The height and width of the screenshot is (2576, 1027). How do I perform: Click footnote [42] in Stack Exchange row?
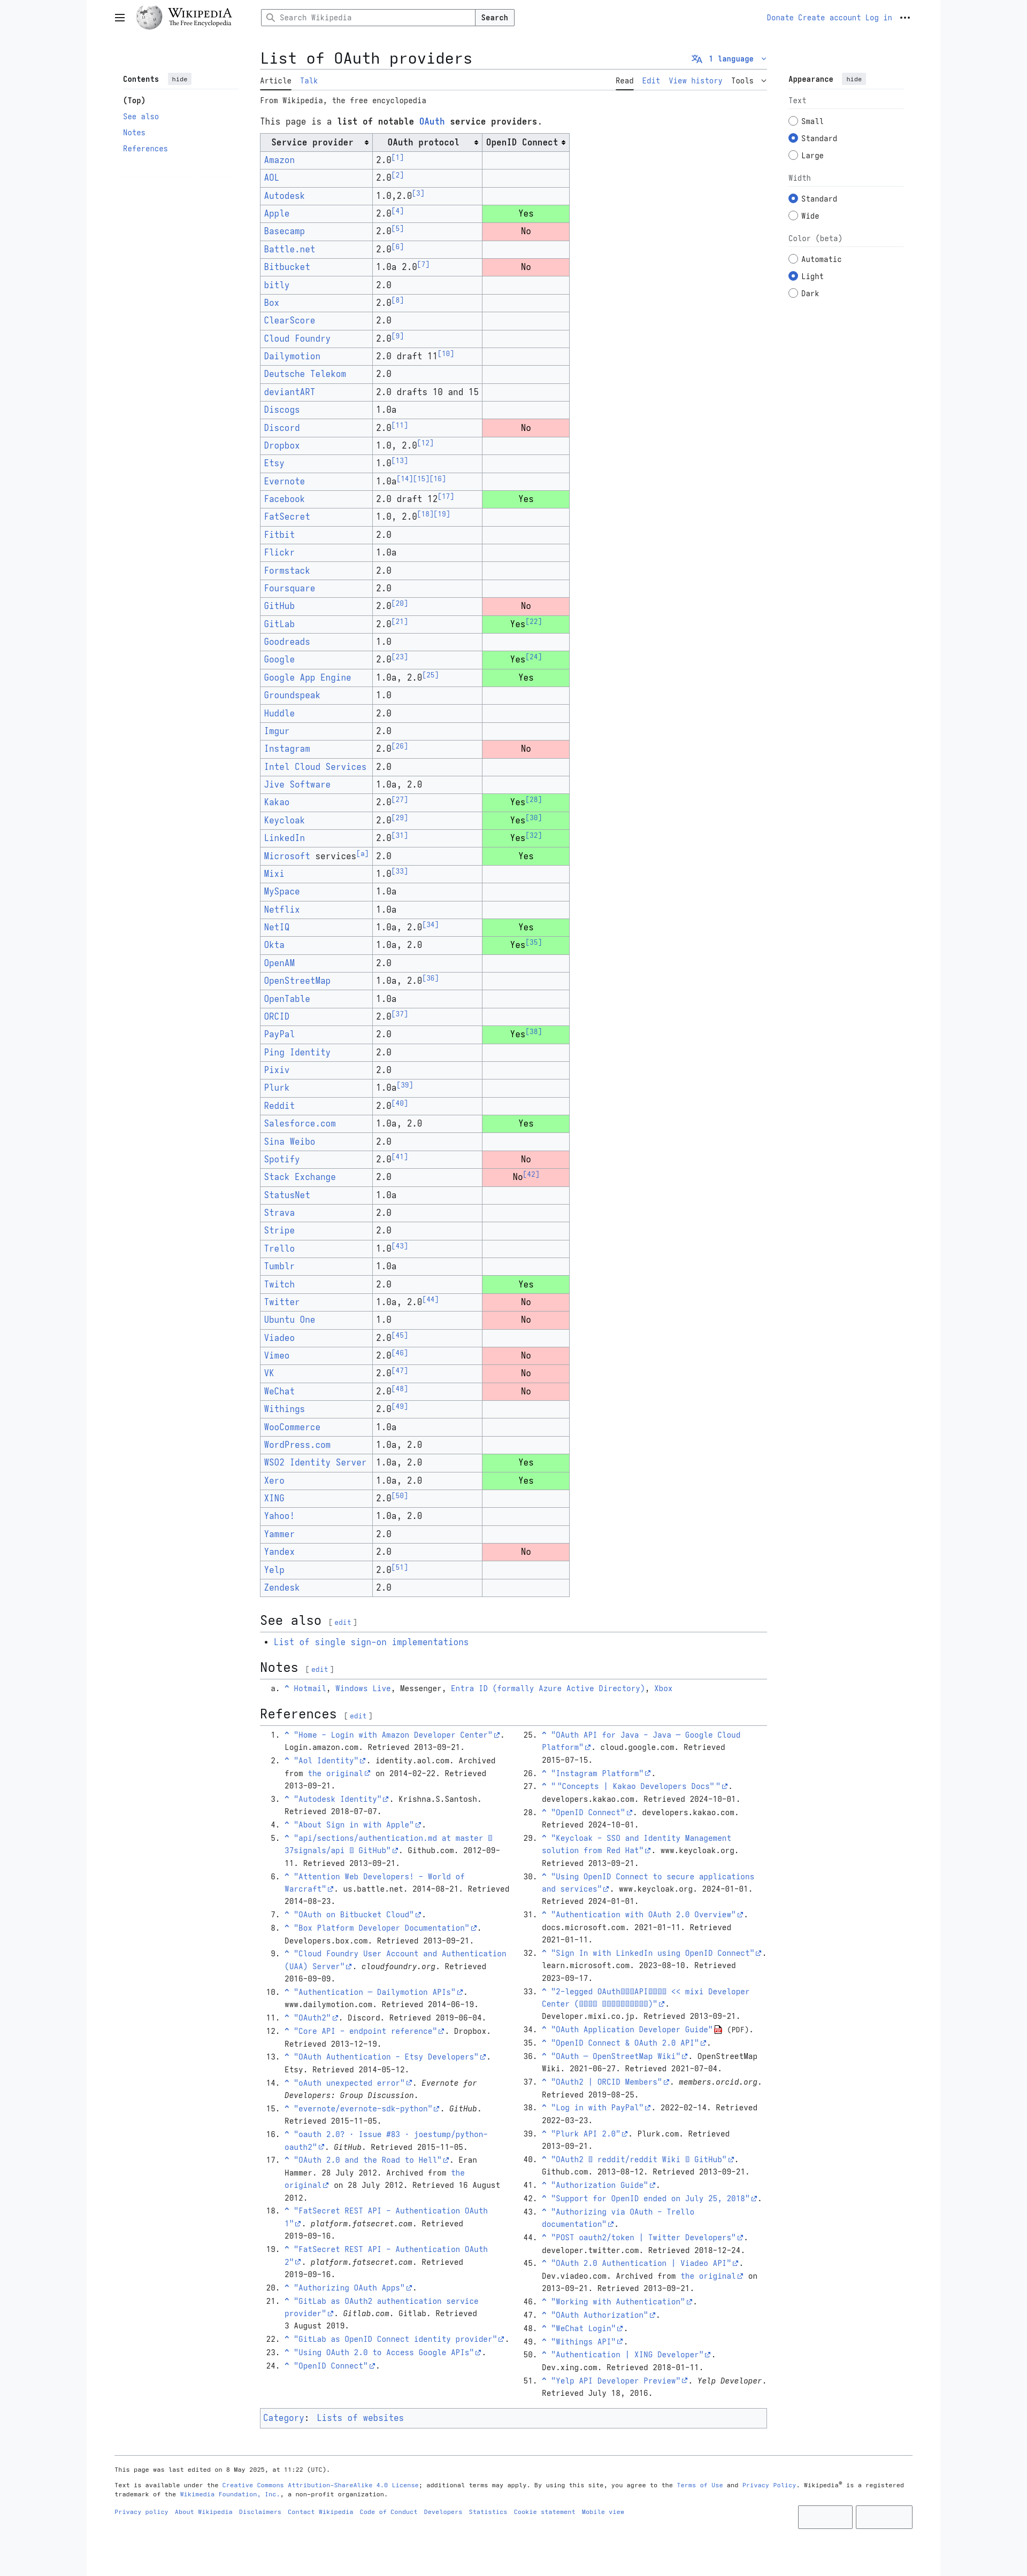[x=531, y=1174]
